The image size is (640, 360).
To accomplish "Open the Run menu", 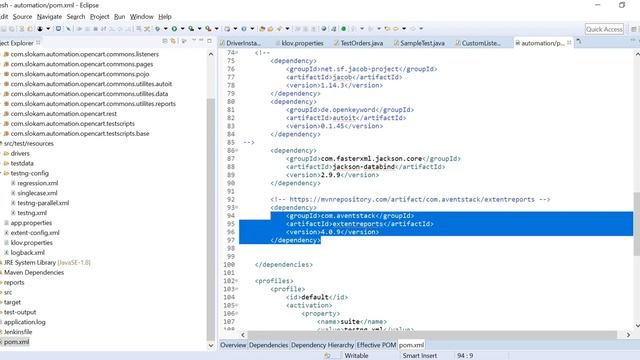I will 120,17.
